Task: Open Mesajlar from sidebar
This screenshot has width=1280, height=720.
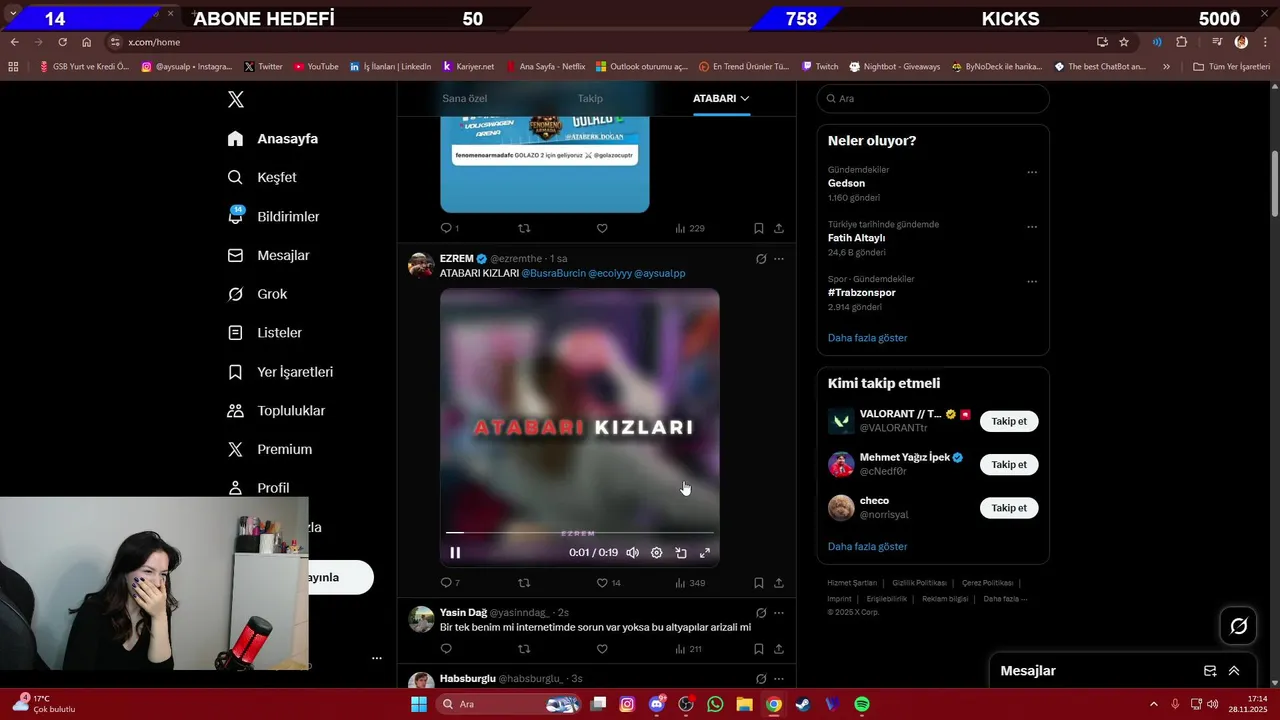Action: pos(268,255)
